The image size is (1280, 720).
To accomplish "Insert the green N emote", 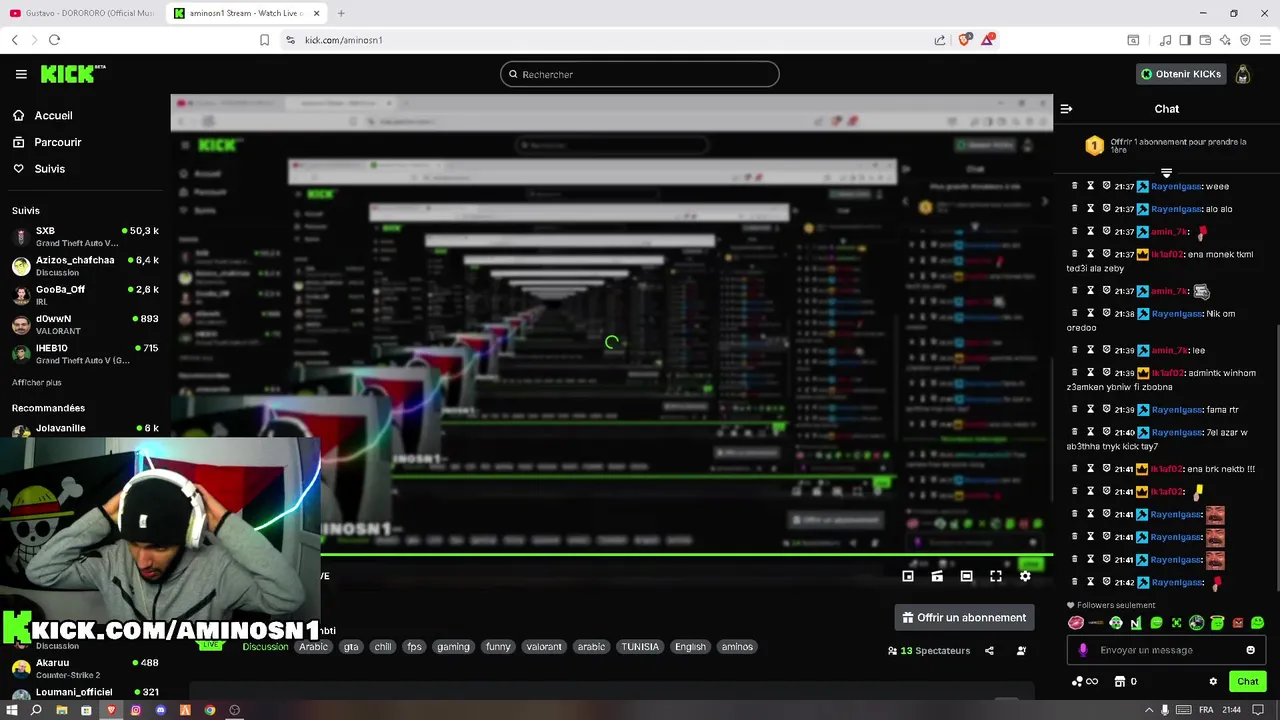I will (x=1136, y=623).
